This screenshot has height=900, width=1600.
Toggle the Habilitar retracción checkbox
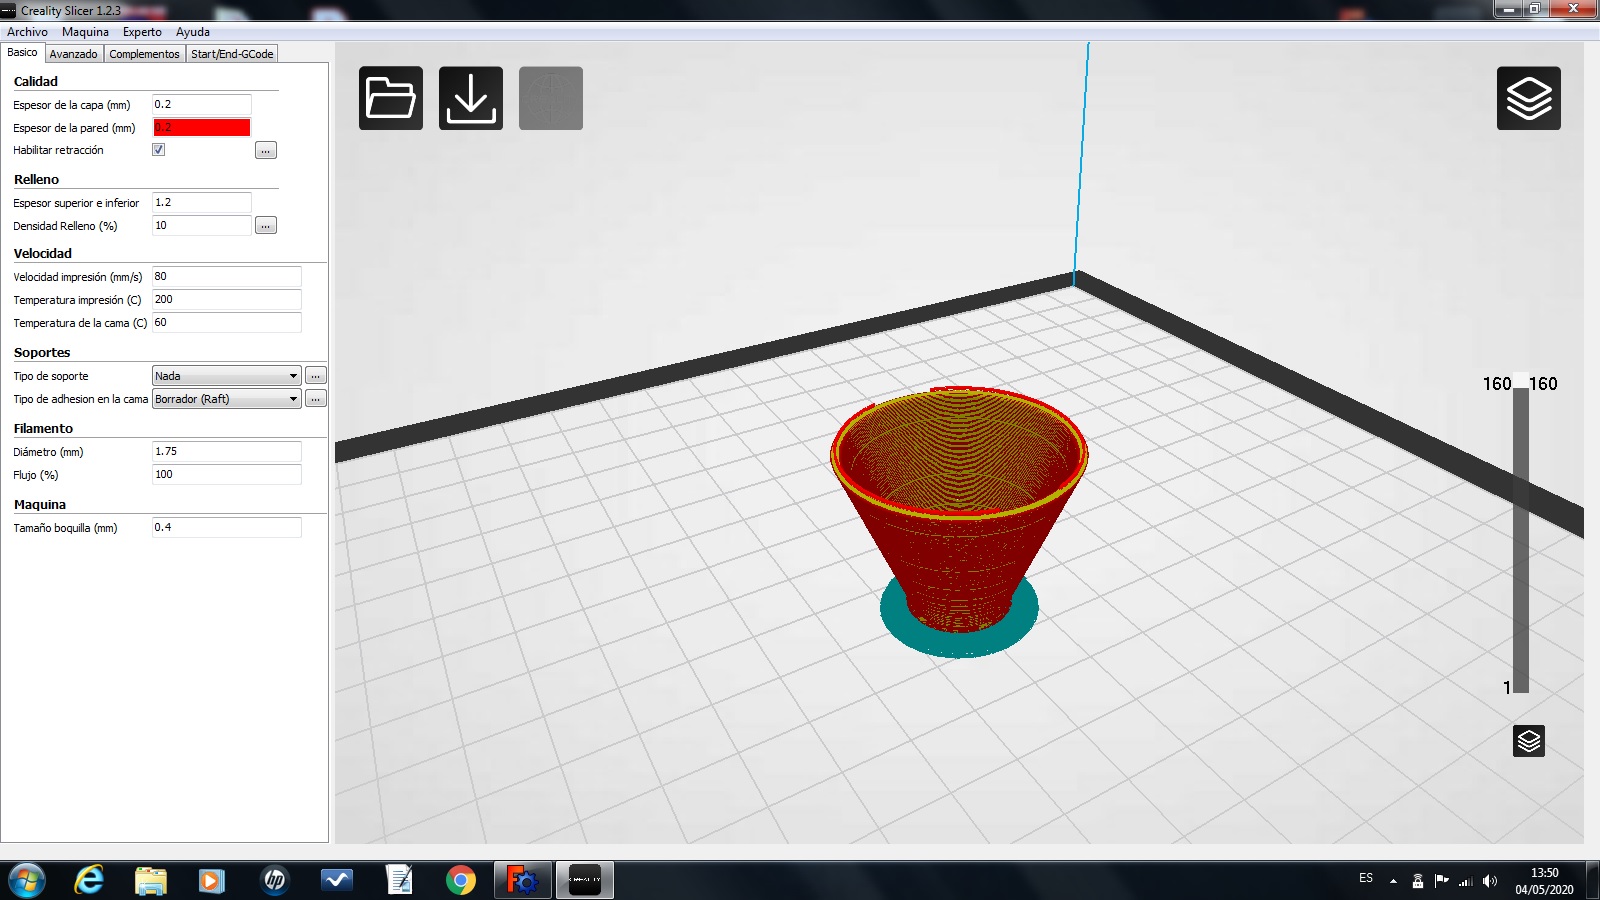click(158, 150)
